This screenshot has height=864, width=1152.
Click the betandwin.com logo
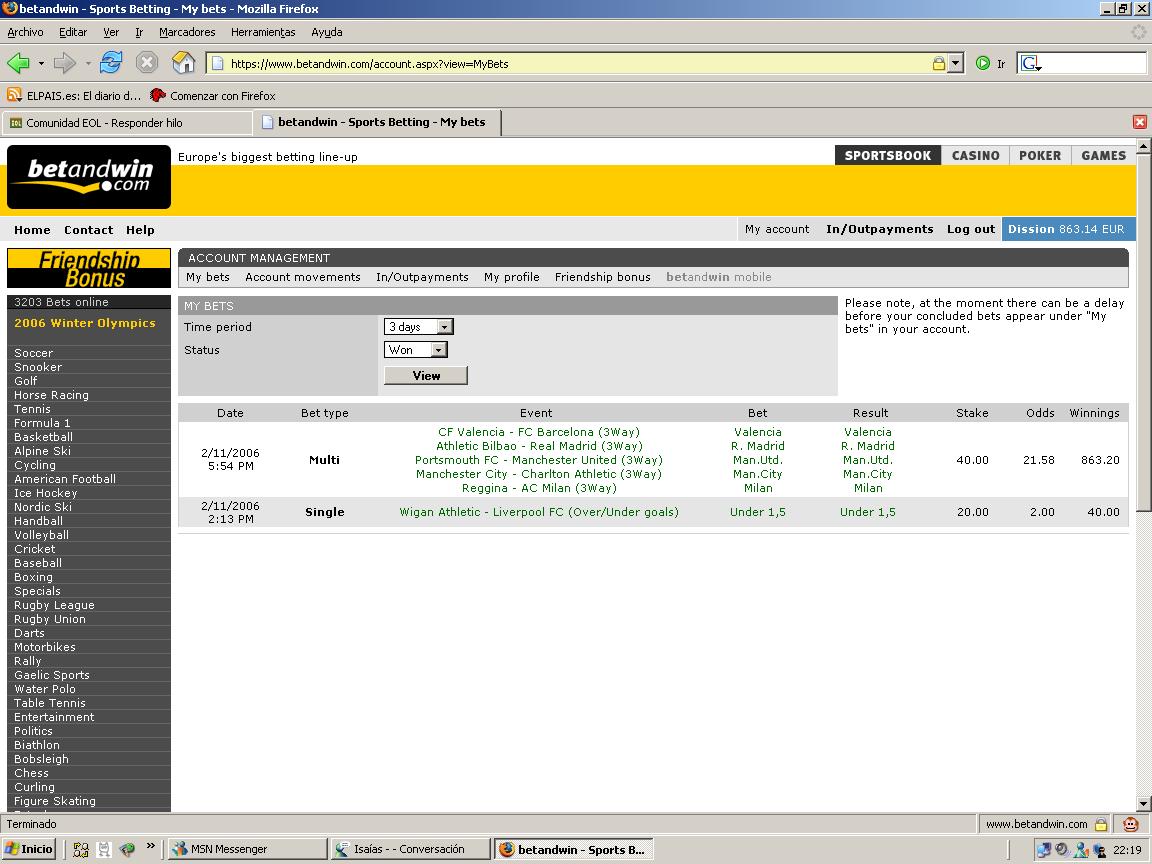tap(89, 178)
